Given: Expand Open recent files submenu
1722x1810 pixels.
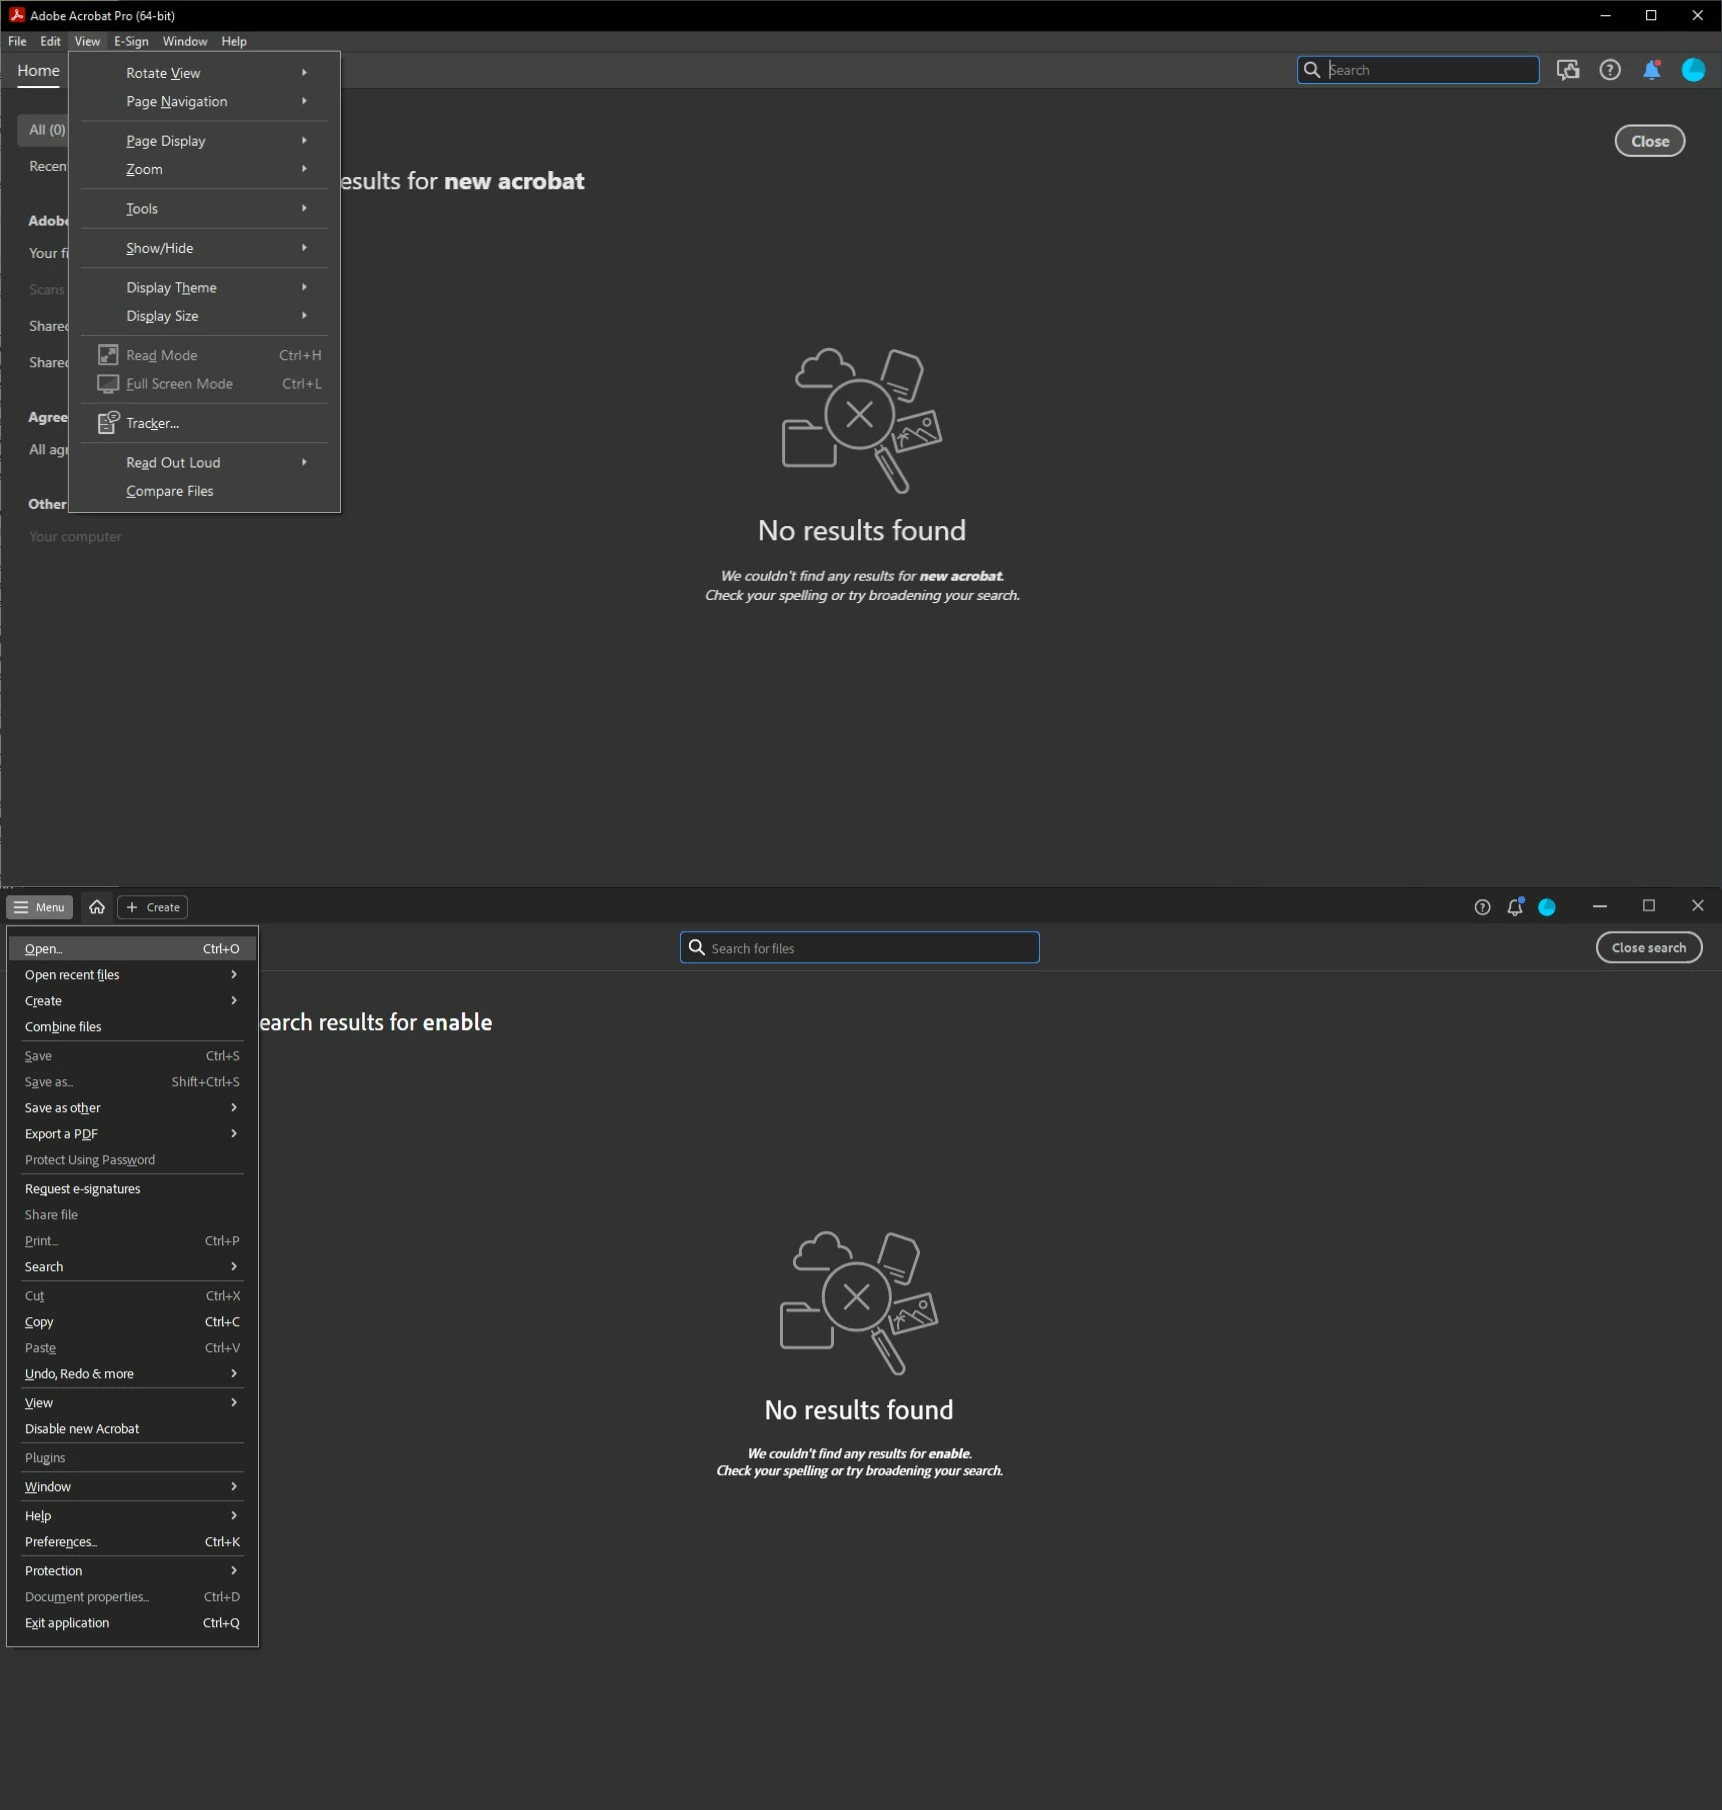Looking at the screenshot, I should 132,974.
